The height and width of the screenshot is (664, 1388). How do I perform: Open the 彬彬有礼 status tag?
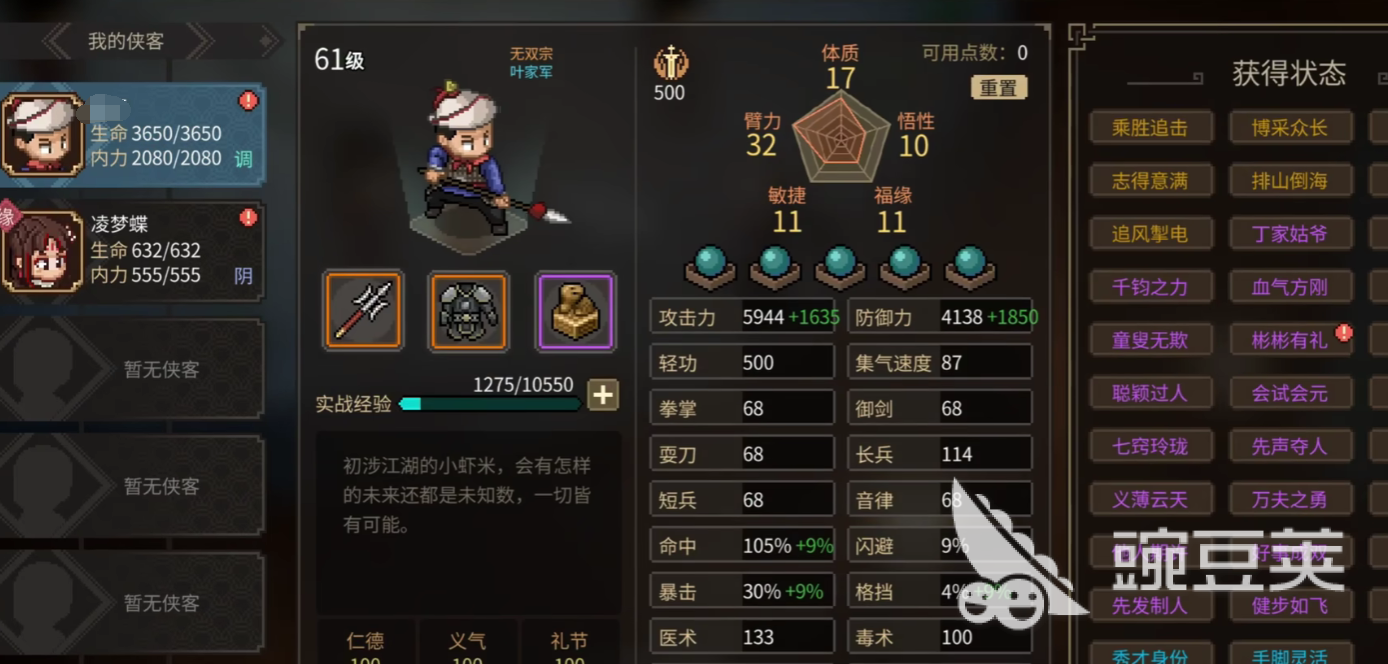[x=1289, y=340]
